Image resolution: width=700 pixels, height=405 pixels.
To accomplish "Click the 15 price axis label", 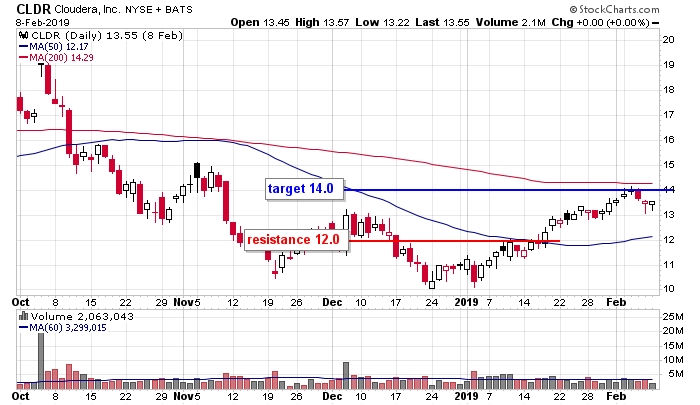I will click(x=668, y=165).
